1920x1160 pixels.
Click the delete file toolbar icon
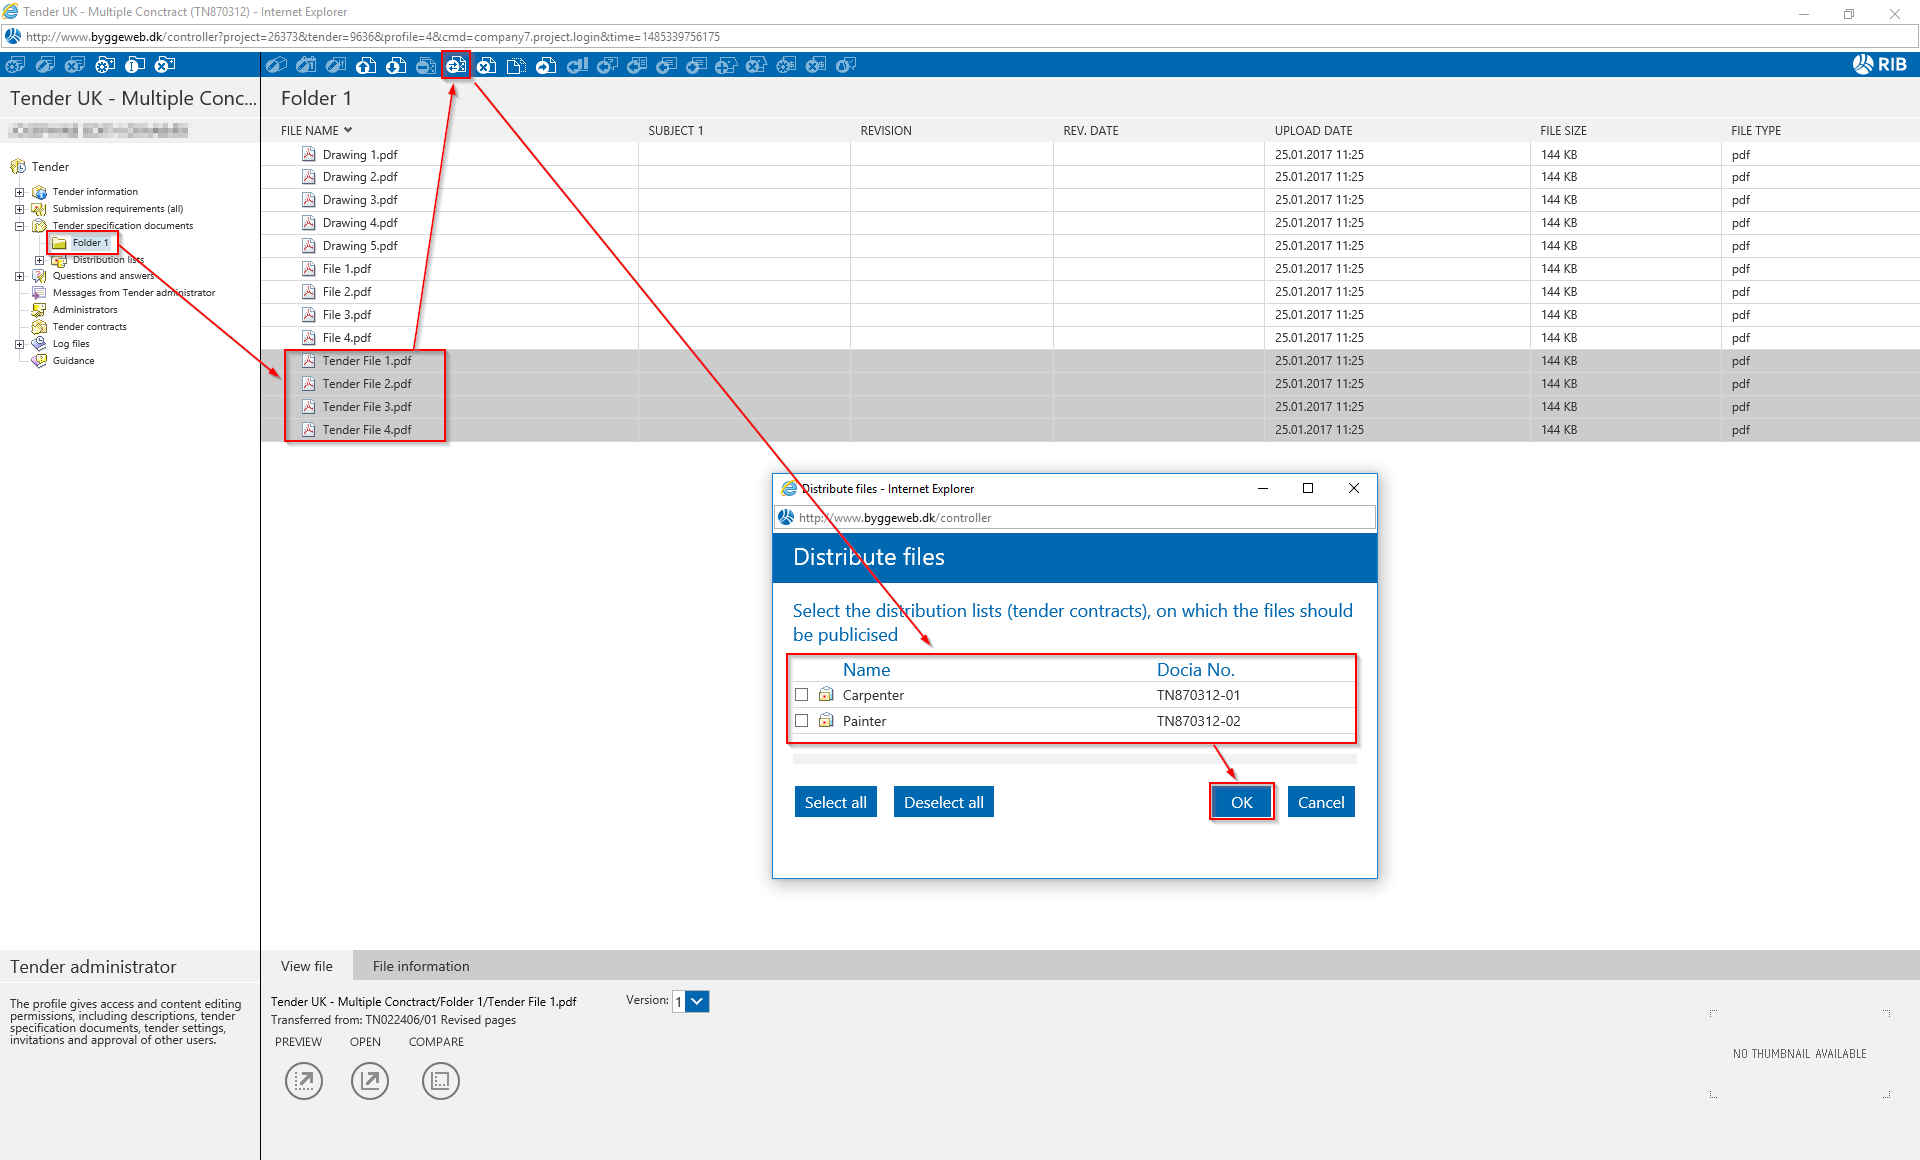point(486,65)
